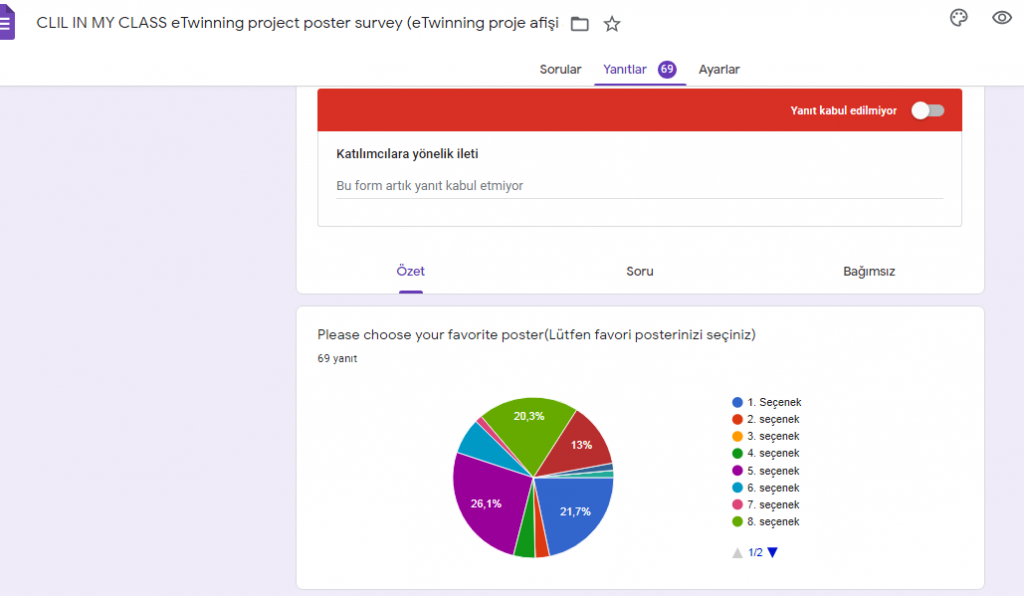Open the Google Forms home icon

8,22
